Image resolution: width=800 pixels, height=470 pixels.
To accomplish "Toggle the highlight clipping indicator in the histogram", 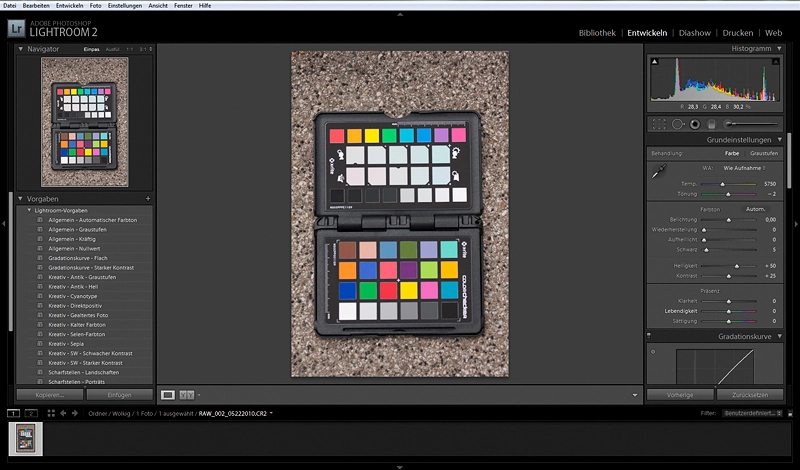I will [776, 61].
